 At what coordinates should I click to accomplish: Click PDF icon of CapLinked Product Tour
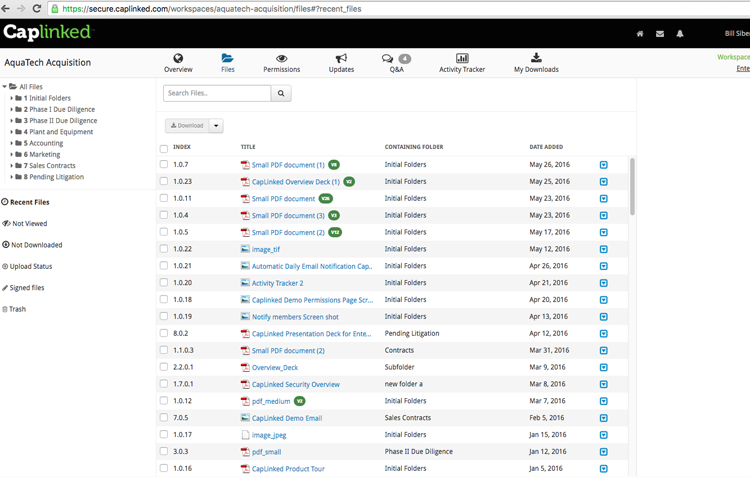point(245,469)
